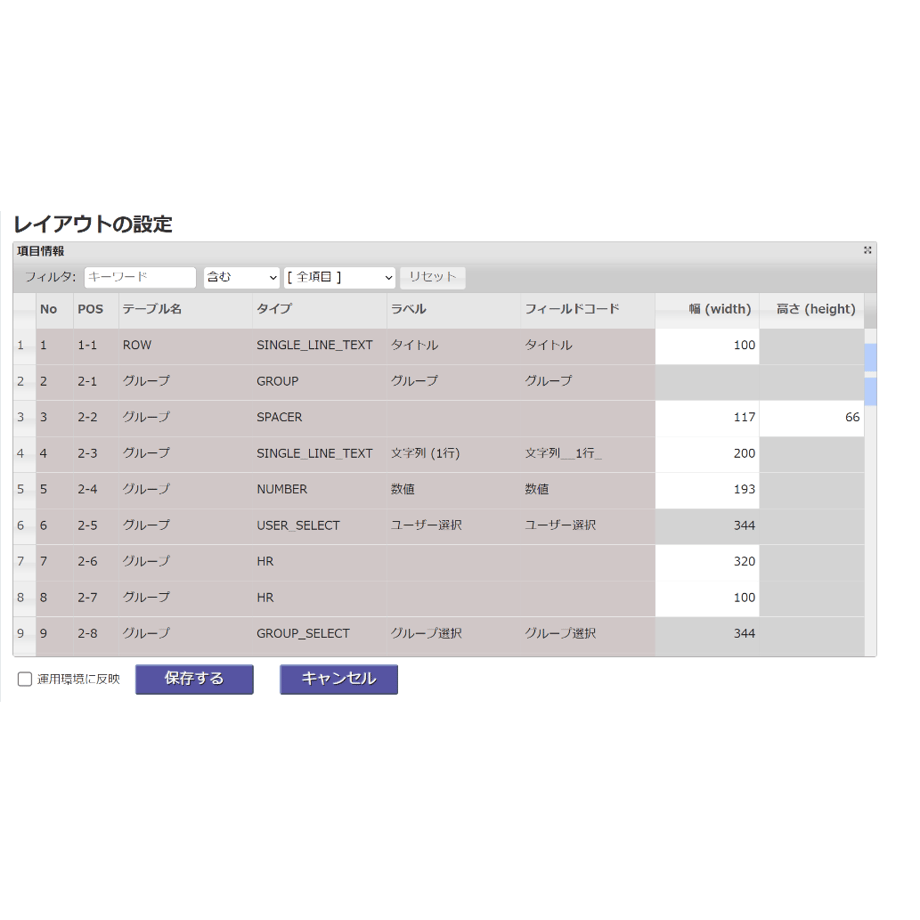The width and height of the screenshot is (920, 920).
Task: Select width cell 100 in the ROW row
Action: click(707, 346)
